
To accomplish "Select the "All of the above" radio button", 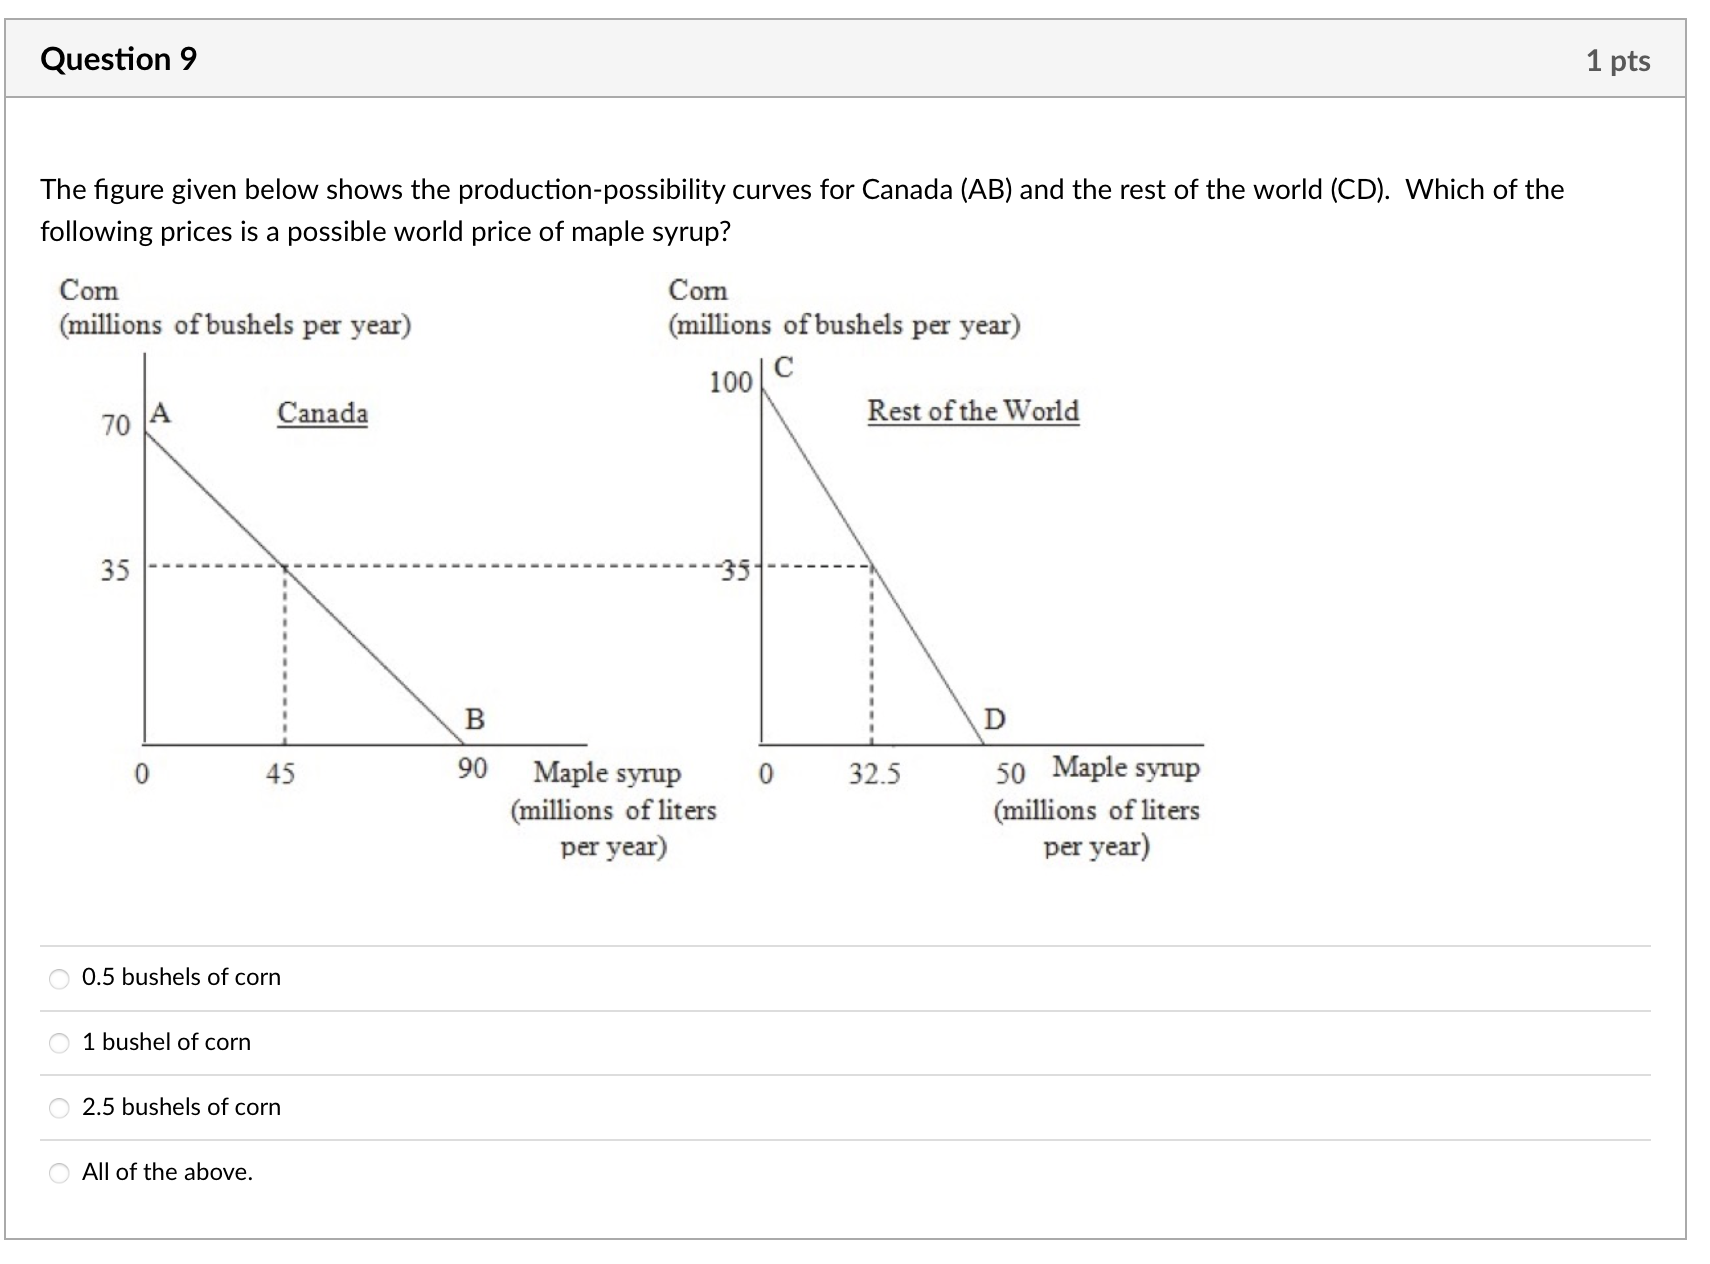I will coord(58,1173).
